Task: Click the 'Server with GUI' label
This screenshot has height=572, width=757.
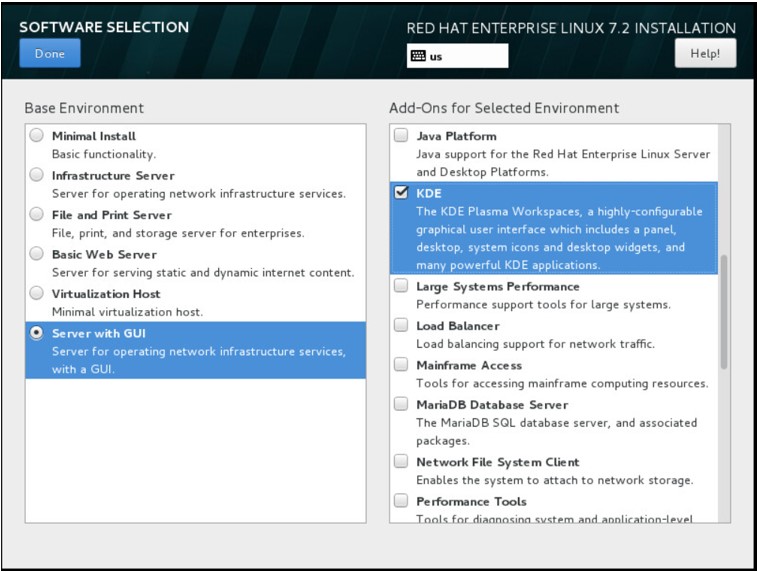Action: [98, 334]
